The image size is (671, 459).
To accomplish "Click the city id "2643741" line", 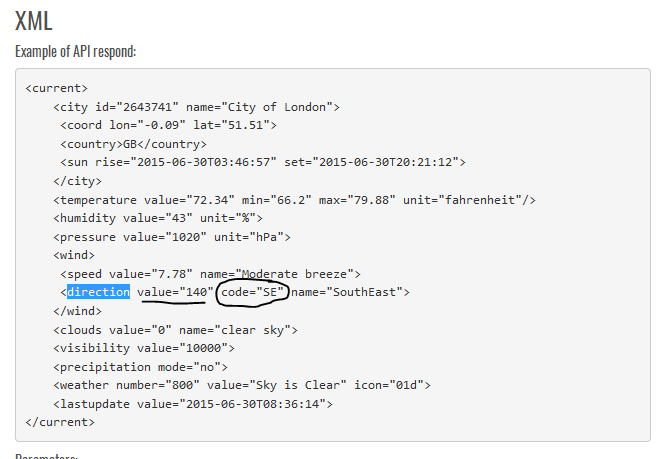I will [199, 107].
